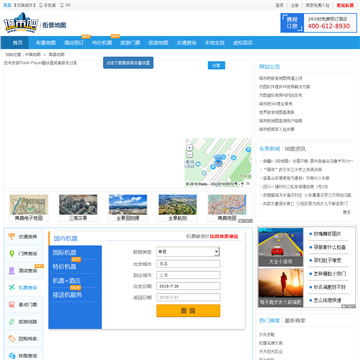Click the 携程订房 blue badge

292,23
